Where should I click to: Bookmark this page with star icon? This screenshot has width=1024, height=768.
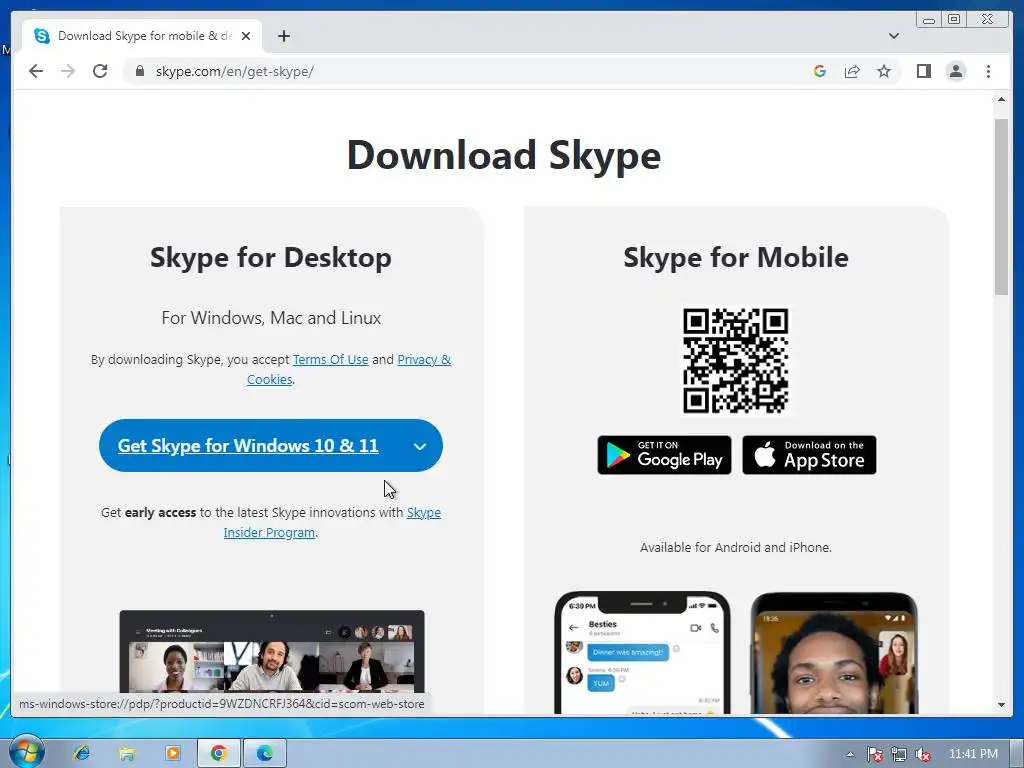pos(884,71)
